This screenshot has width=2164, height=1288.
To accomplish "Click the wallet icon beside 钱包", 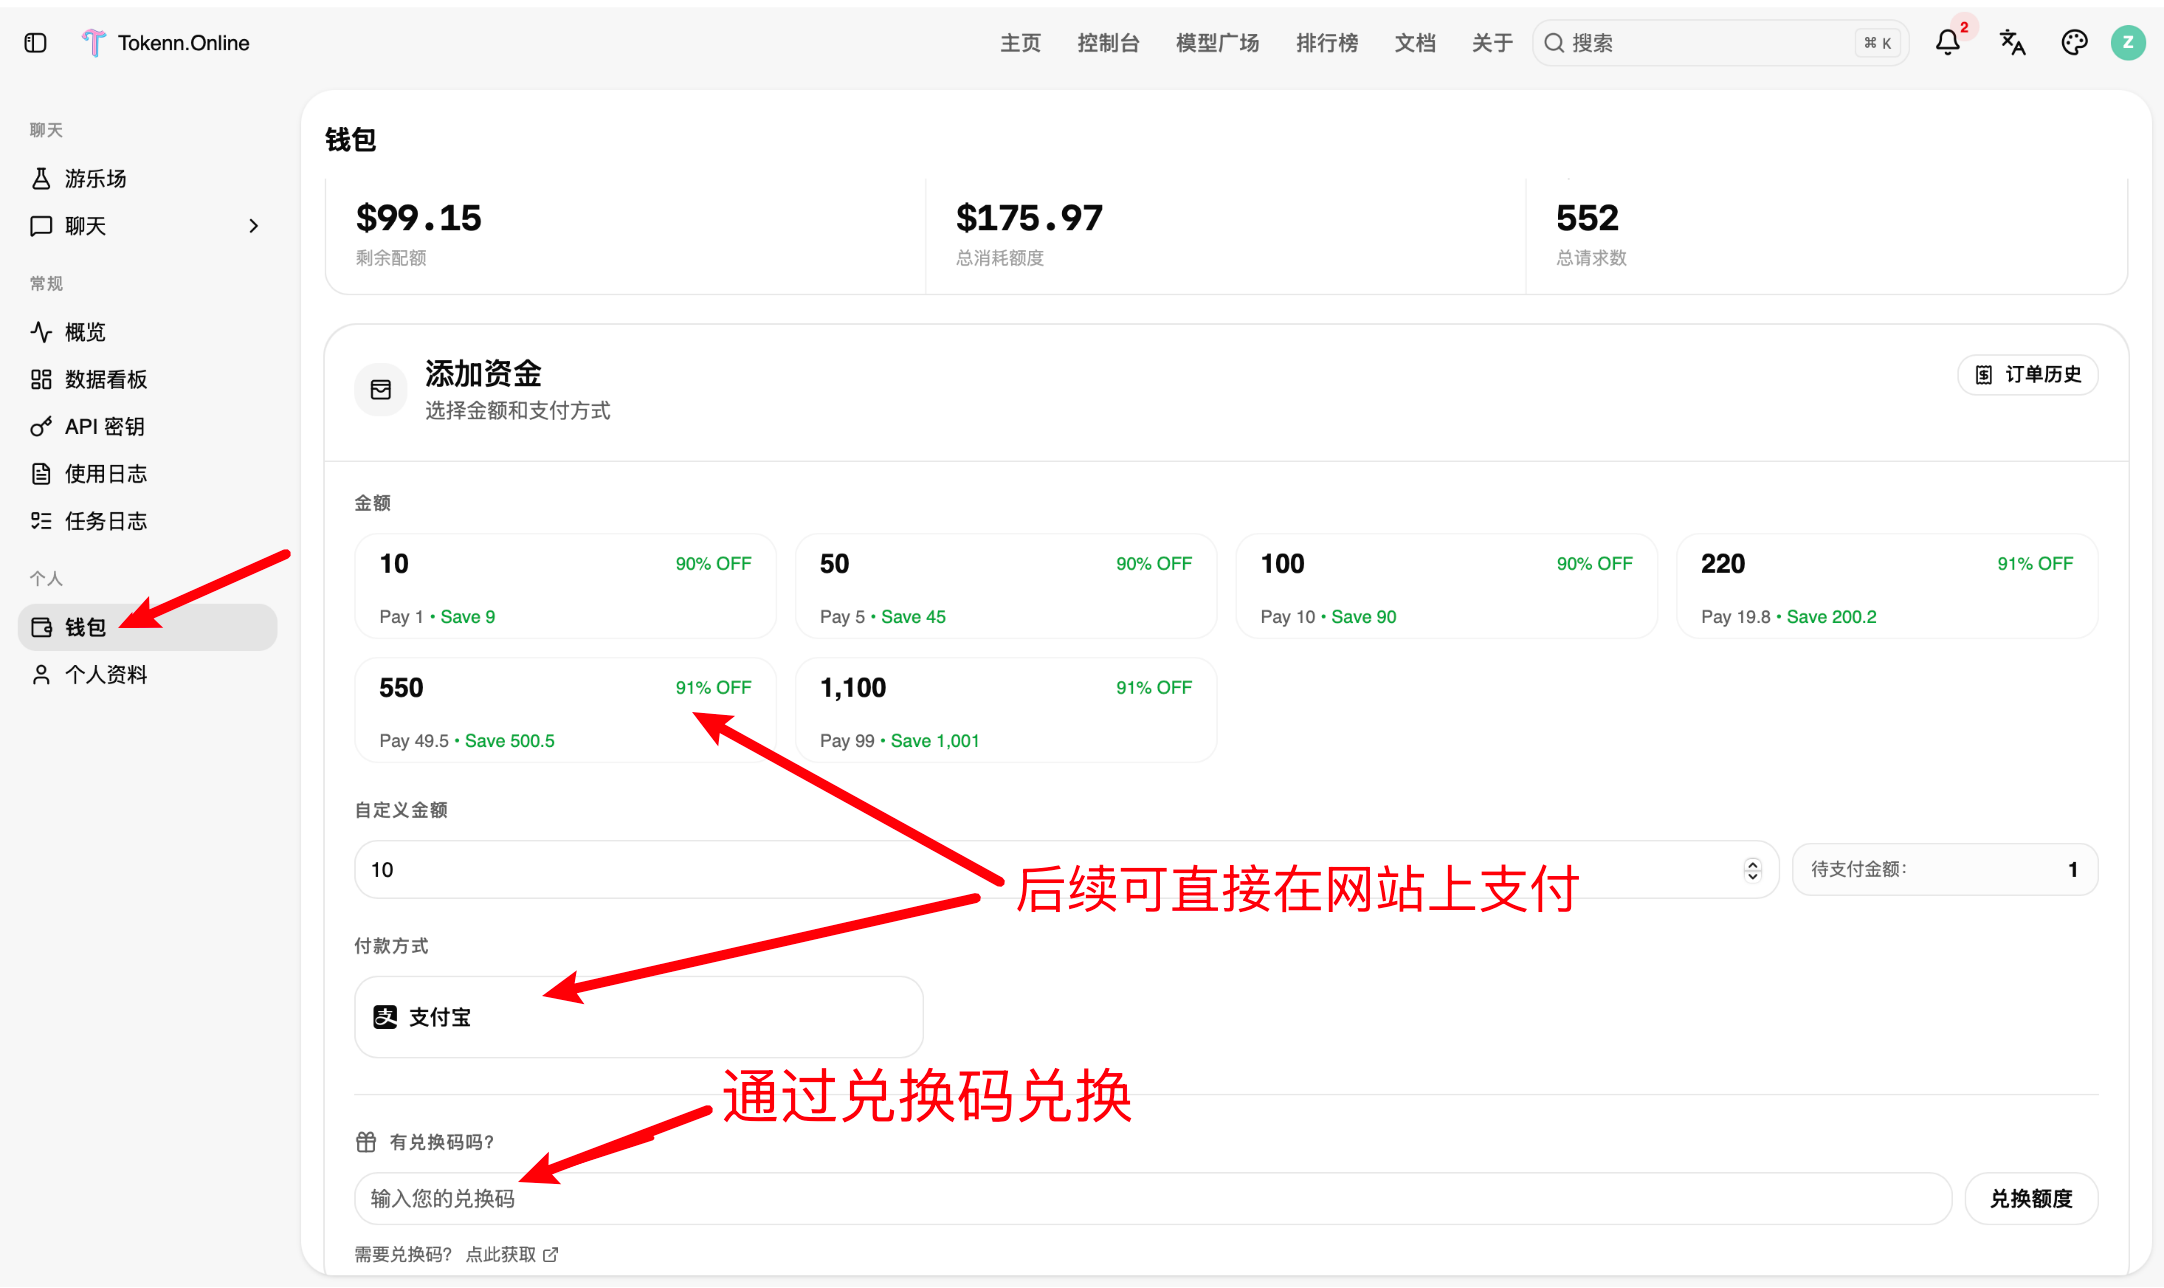I will [x=41, y=627].
